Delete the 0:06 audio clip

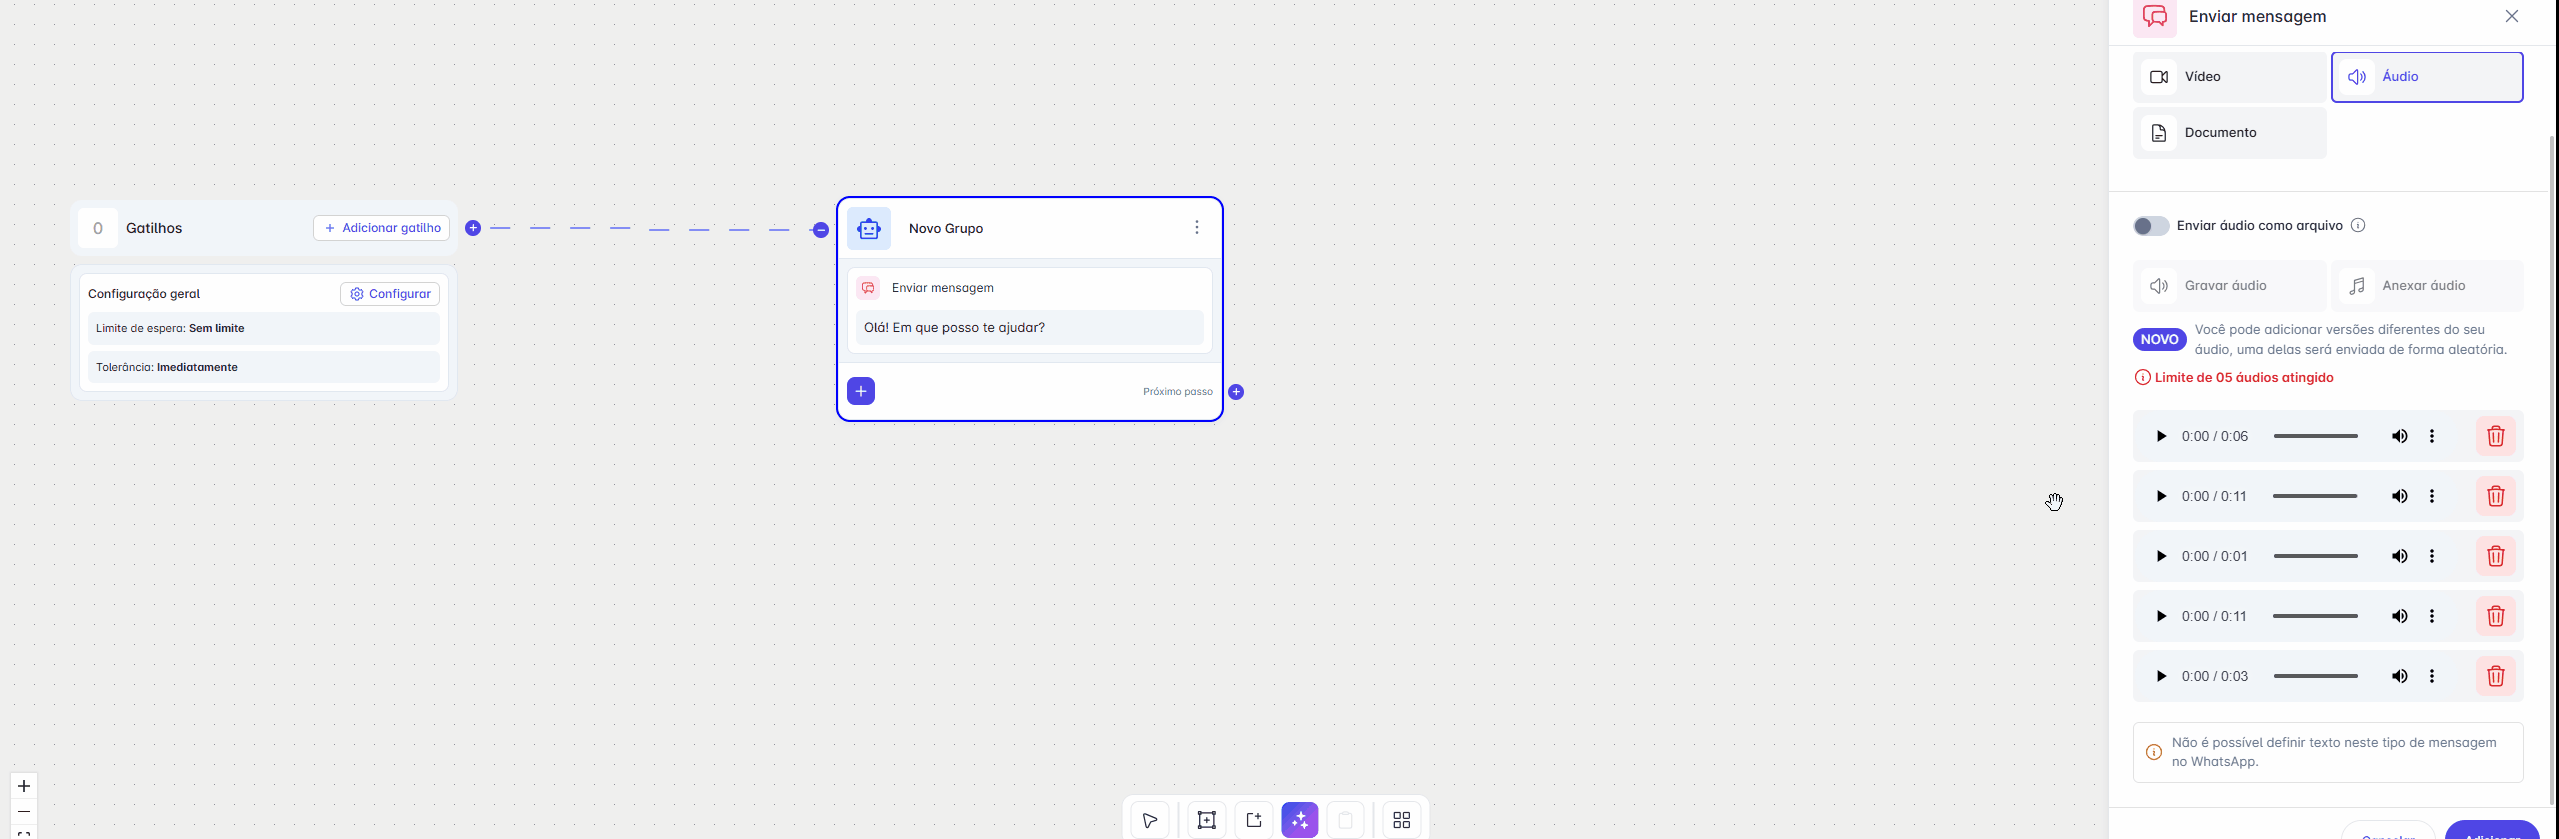click(x=2495, y=436)
